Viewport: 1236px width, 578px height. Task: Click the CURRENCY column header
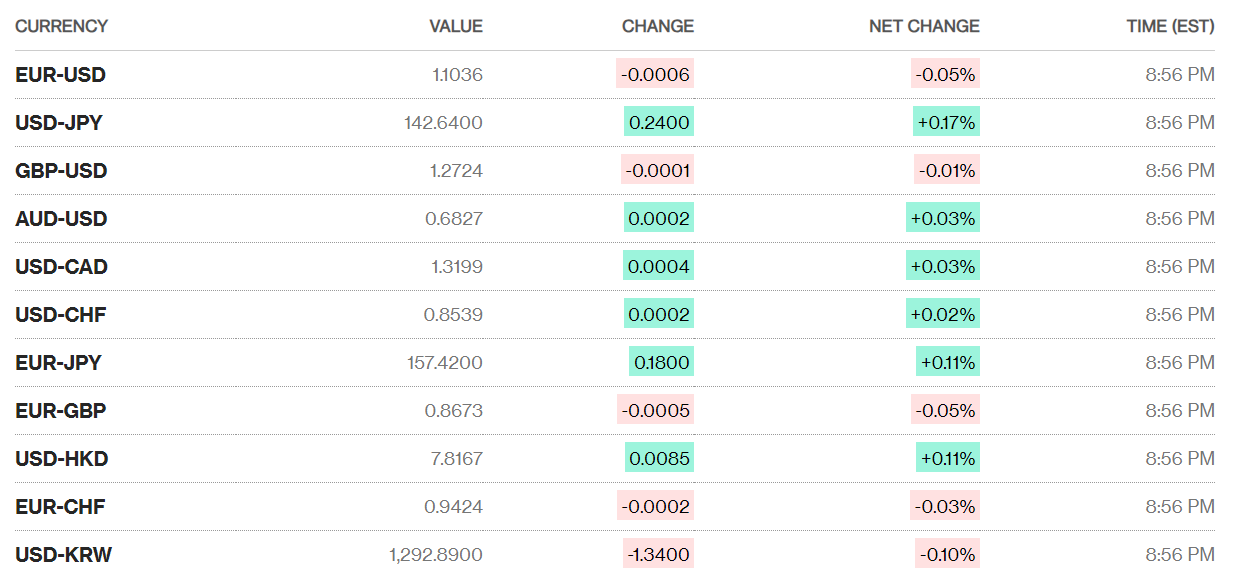(x=61, y=26)
